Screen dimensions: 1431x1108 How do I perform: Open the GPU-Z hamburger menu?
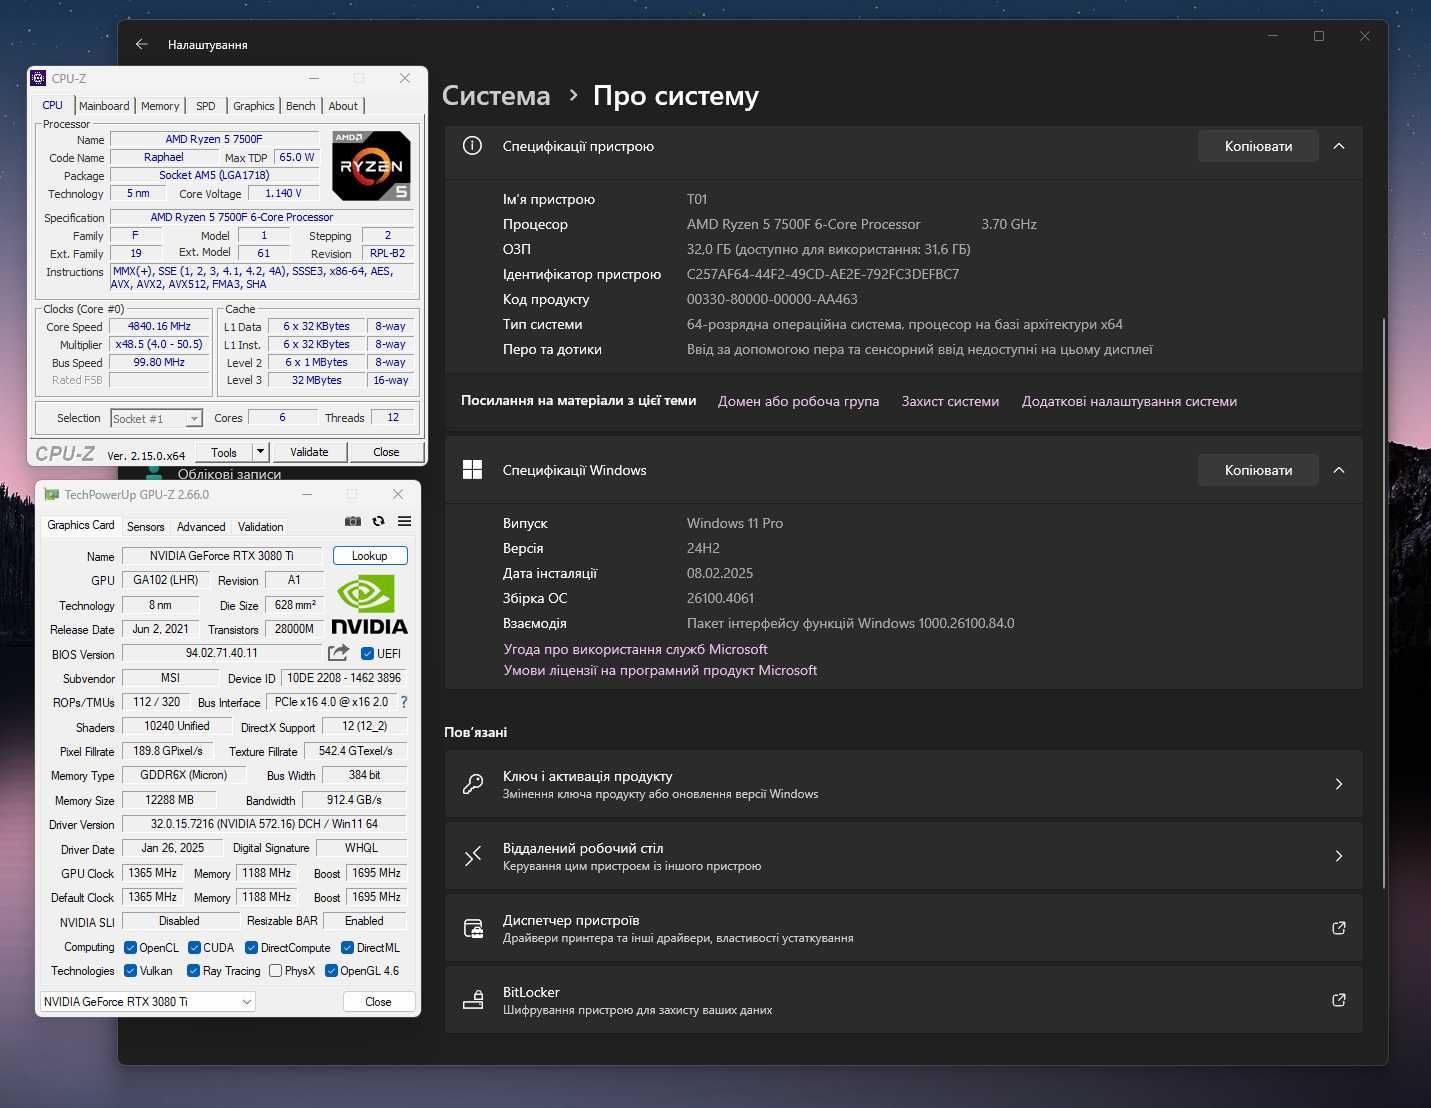coord(404,521)
